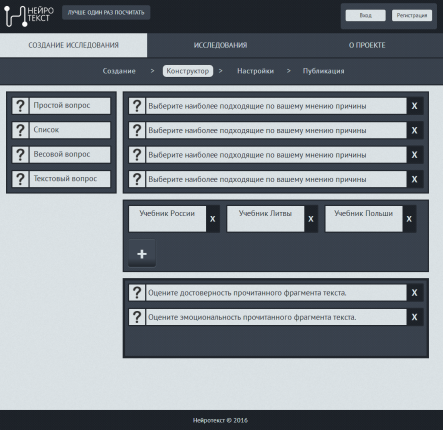Click the Регистрация button
The height and width of the screenshot is (431, 444).
pos(412,15)
